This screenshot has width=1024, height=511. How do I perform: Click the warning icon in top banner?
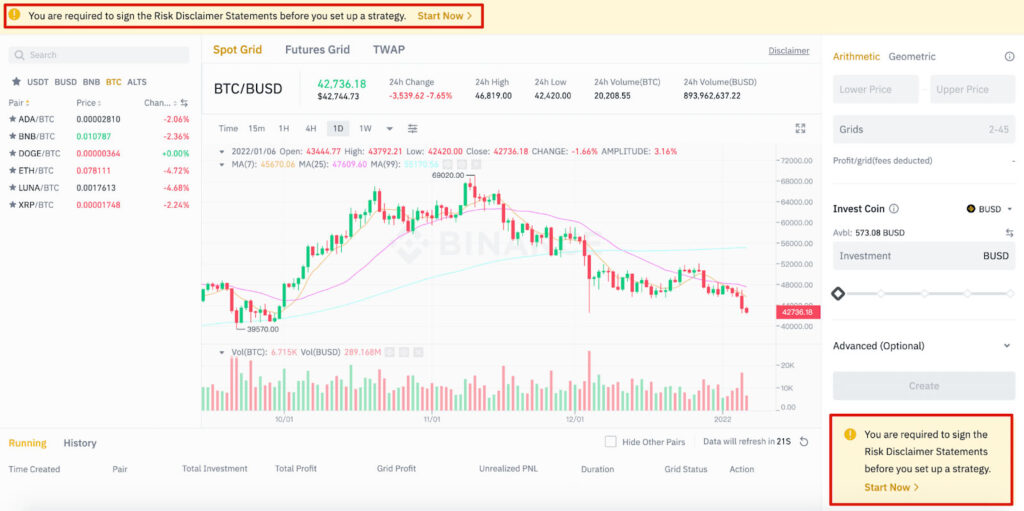[x=14, y=14]
